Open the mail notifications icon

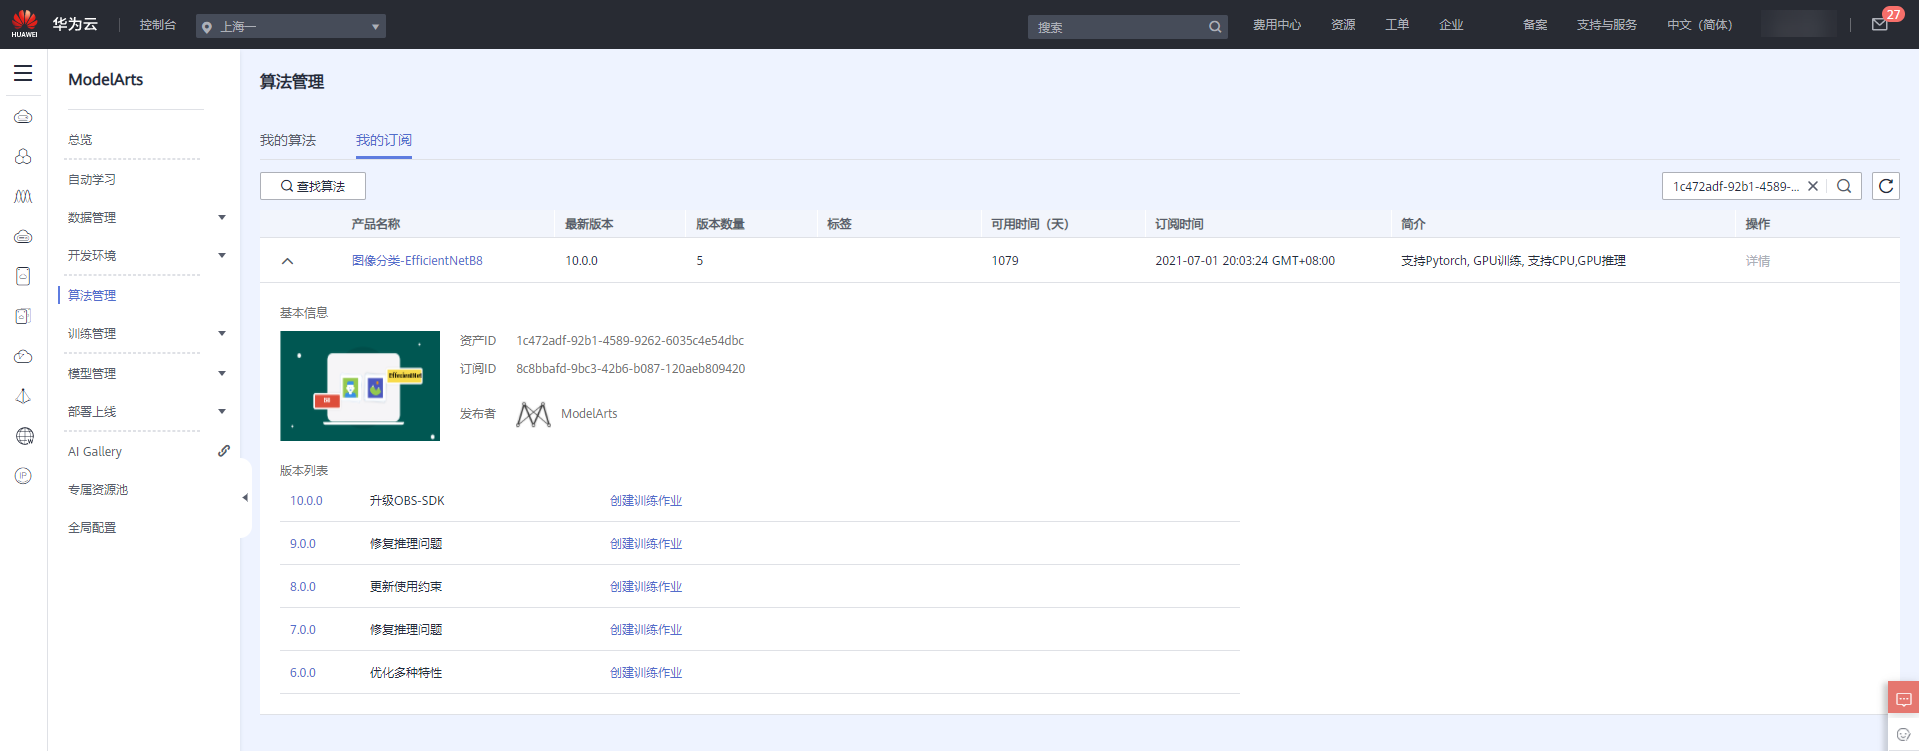click(1880, 25)
